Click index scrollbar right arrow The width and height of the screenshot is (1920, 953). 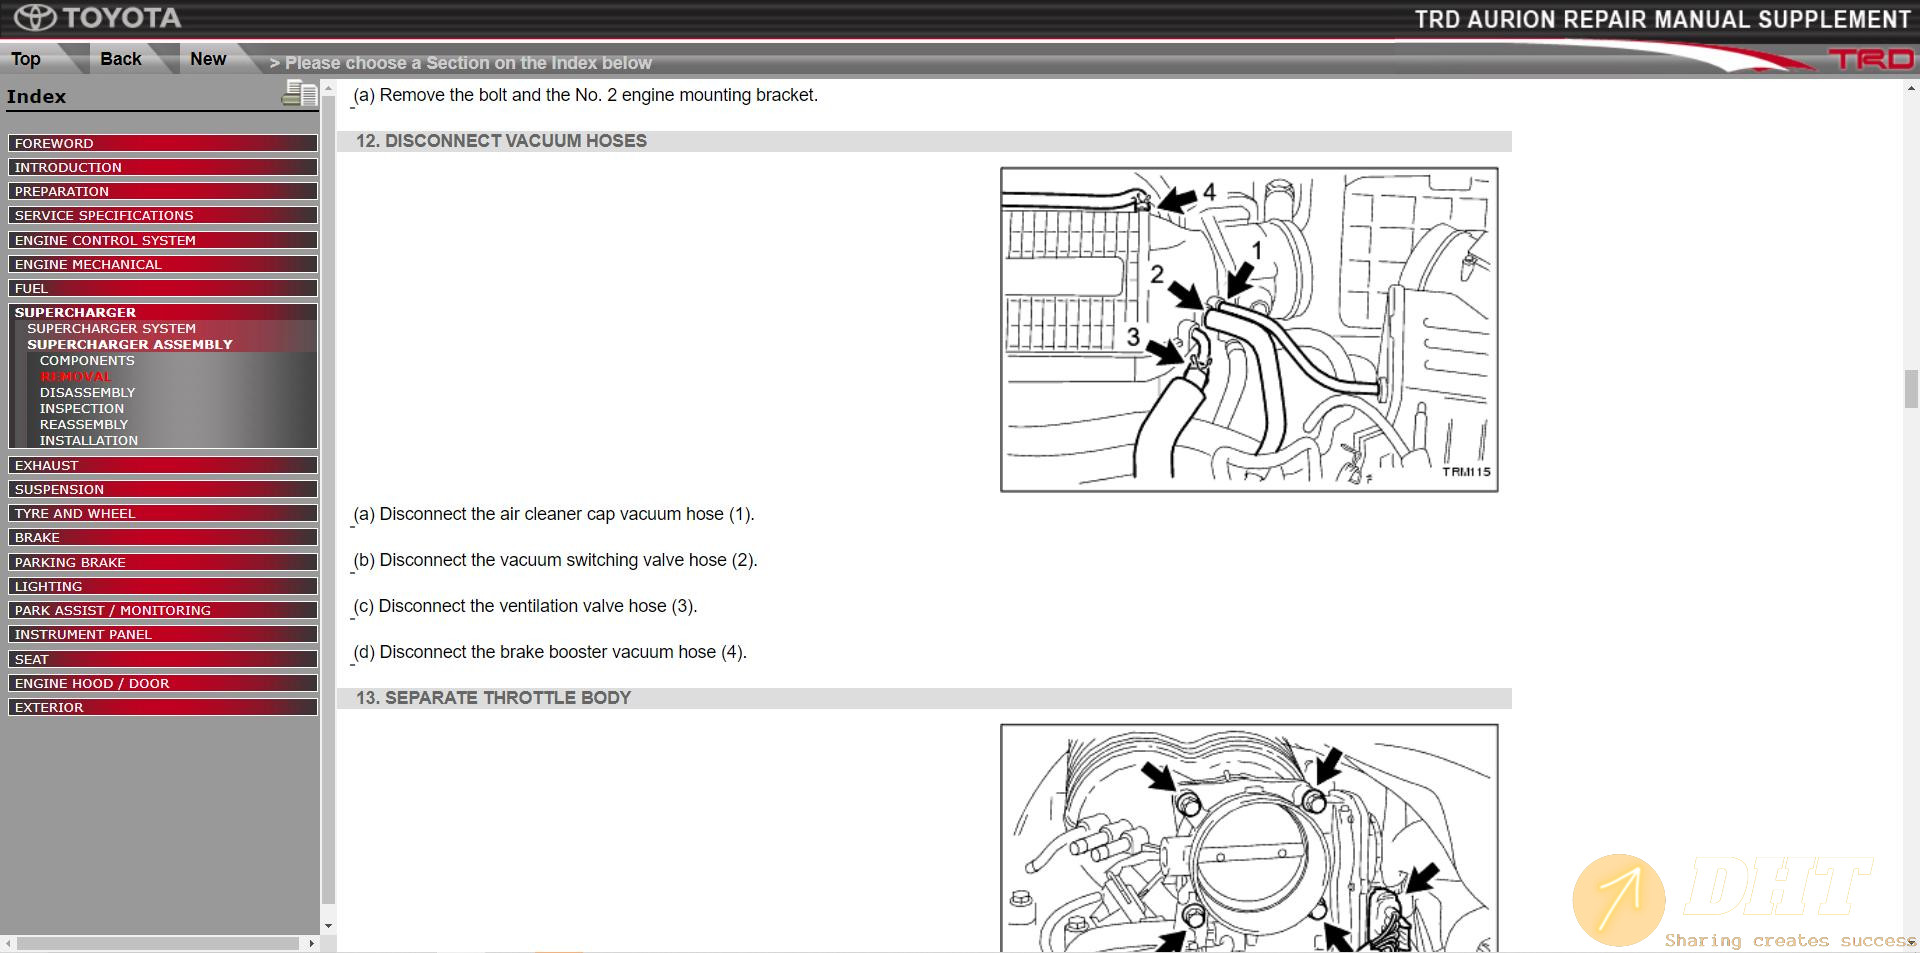[311, 943]
